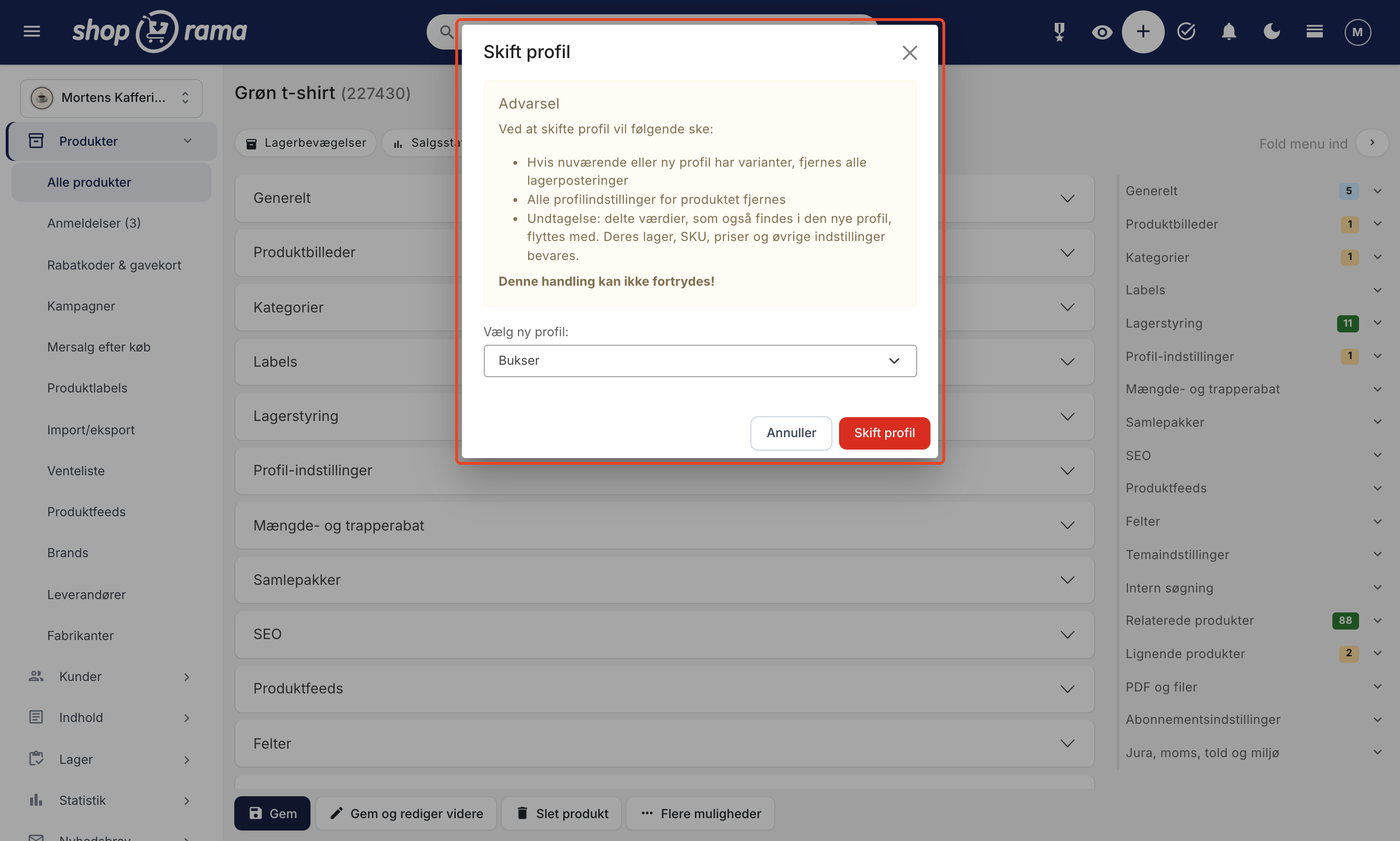Expand the SEO accordion chevron
Image resolution: width=1400 pixels, height=841 pixels.
click(x=1068, y=634)
